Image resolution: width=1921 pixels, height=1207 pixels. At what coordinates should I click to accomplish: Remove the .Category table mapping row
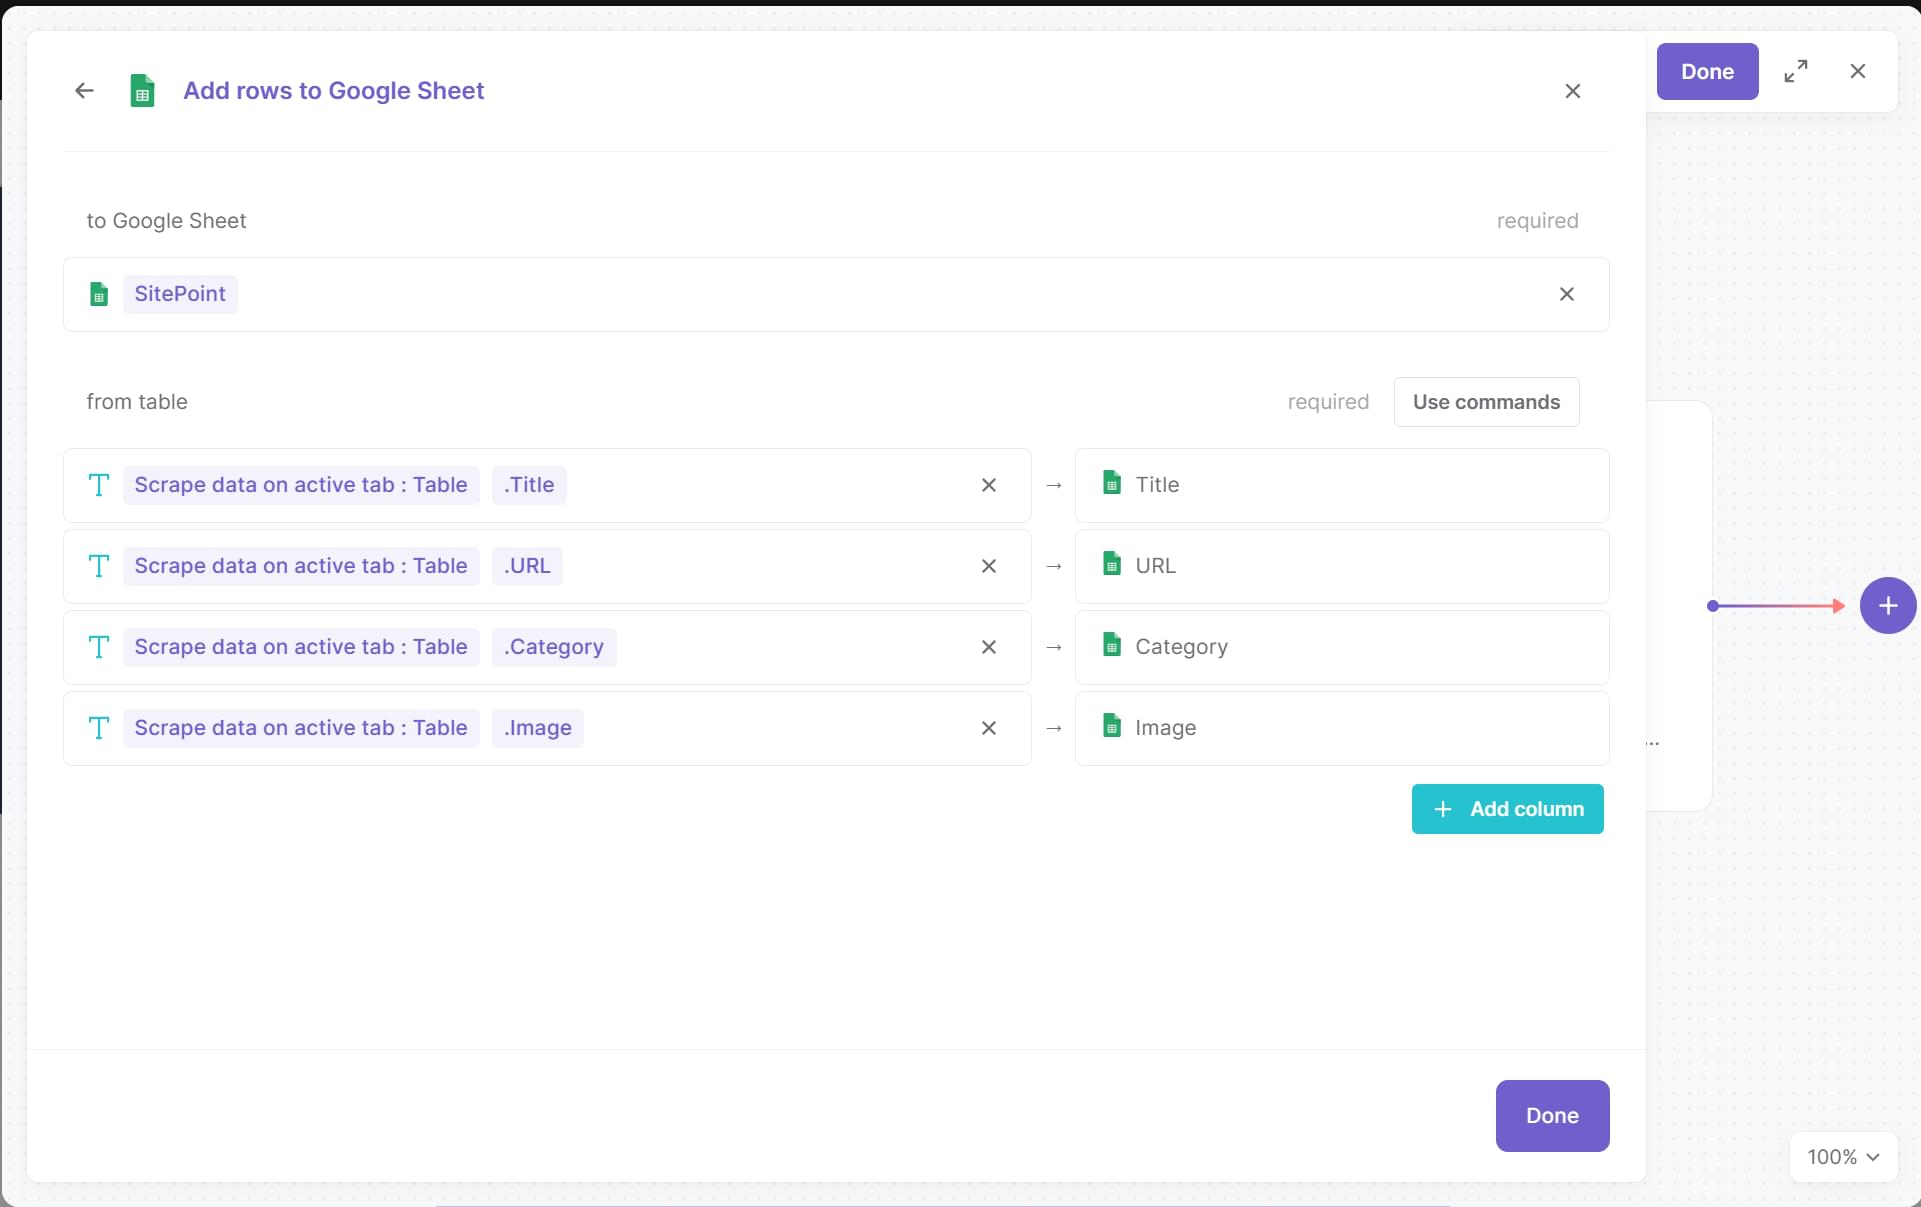988,647
